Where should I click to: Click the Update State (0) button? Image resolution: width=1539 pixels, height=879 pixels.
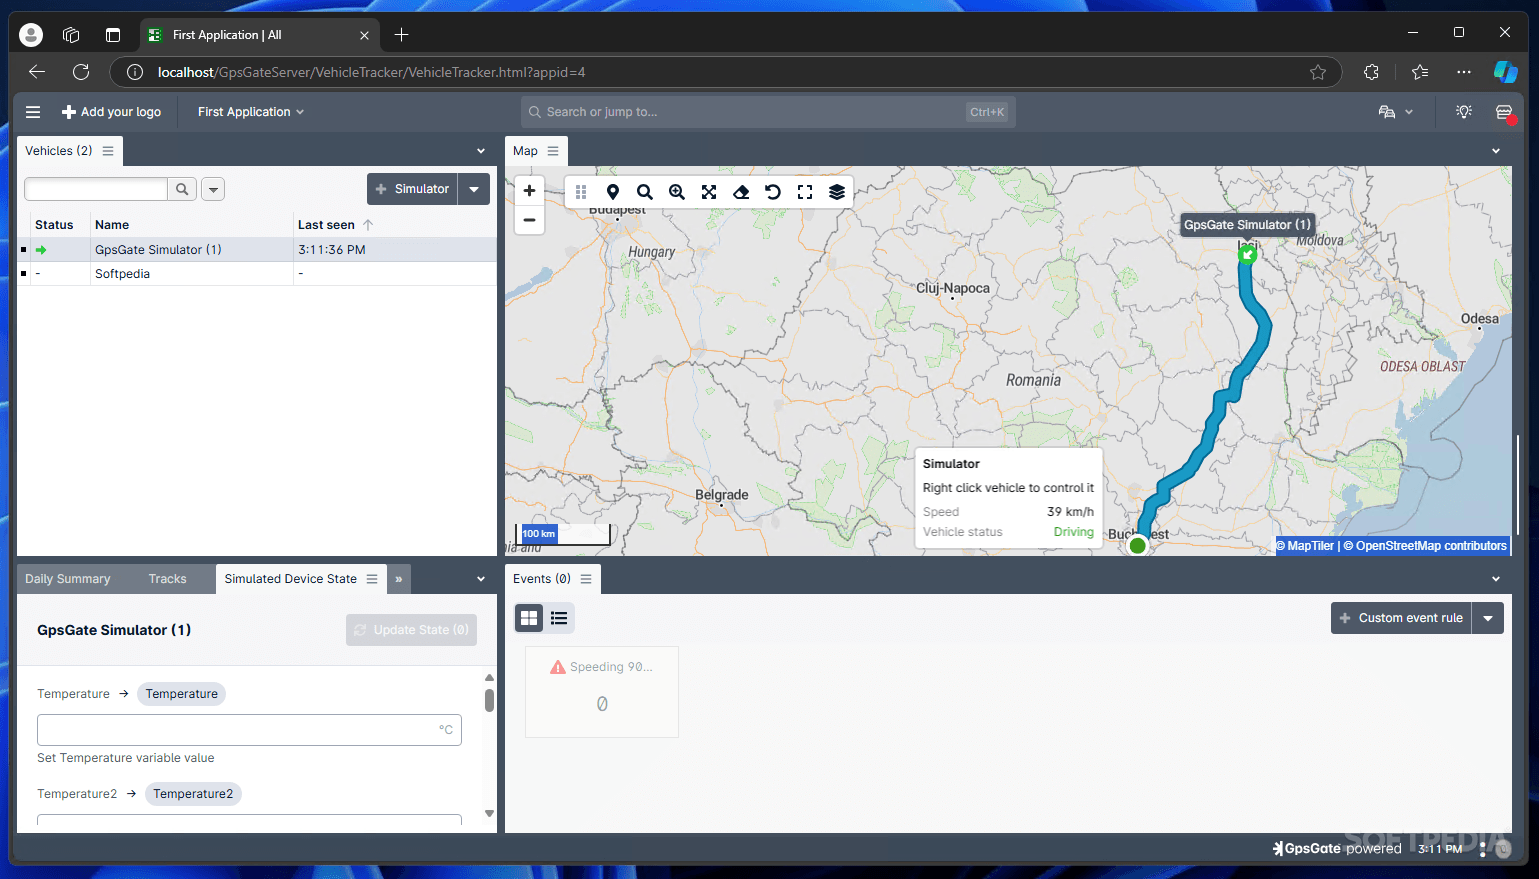(411, 630)
